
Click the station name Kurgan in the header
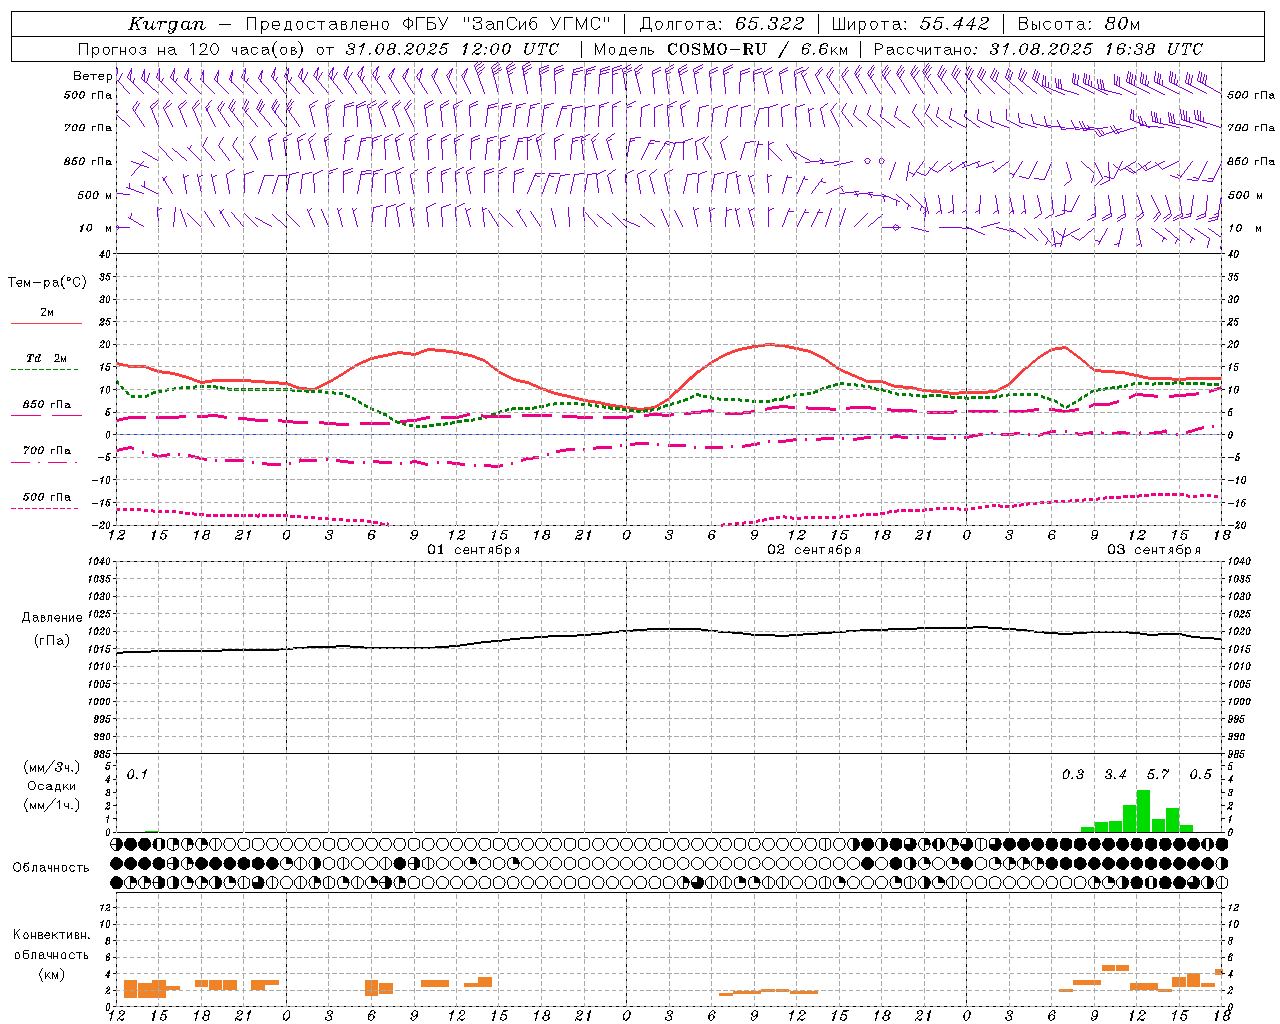point(167,24)
